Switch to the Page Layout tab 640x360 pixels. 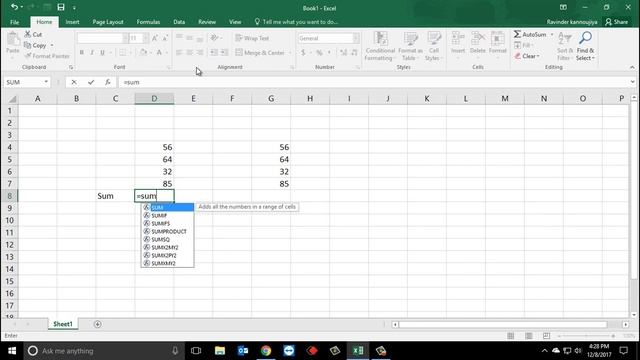click(x=108, y=22)
